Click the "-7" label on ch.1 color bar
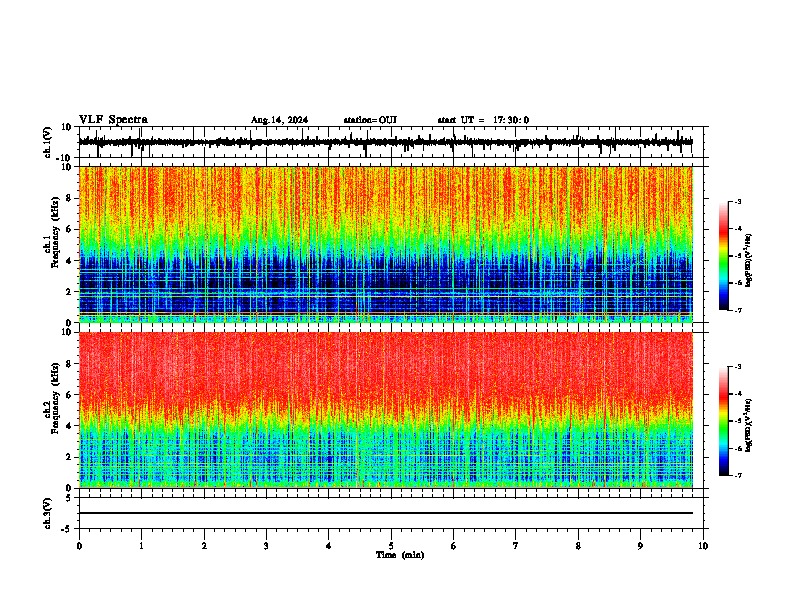This screenshot has width=792, height=612. (x=738, y=310)
